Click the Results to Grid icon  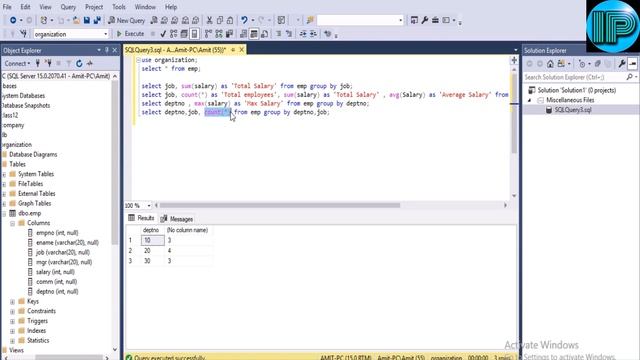coord(254,34)
